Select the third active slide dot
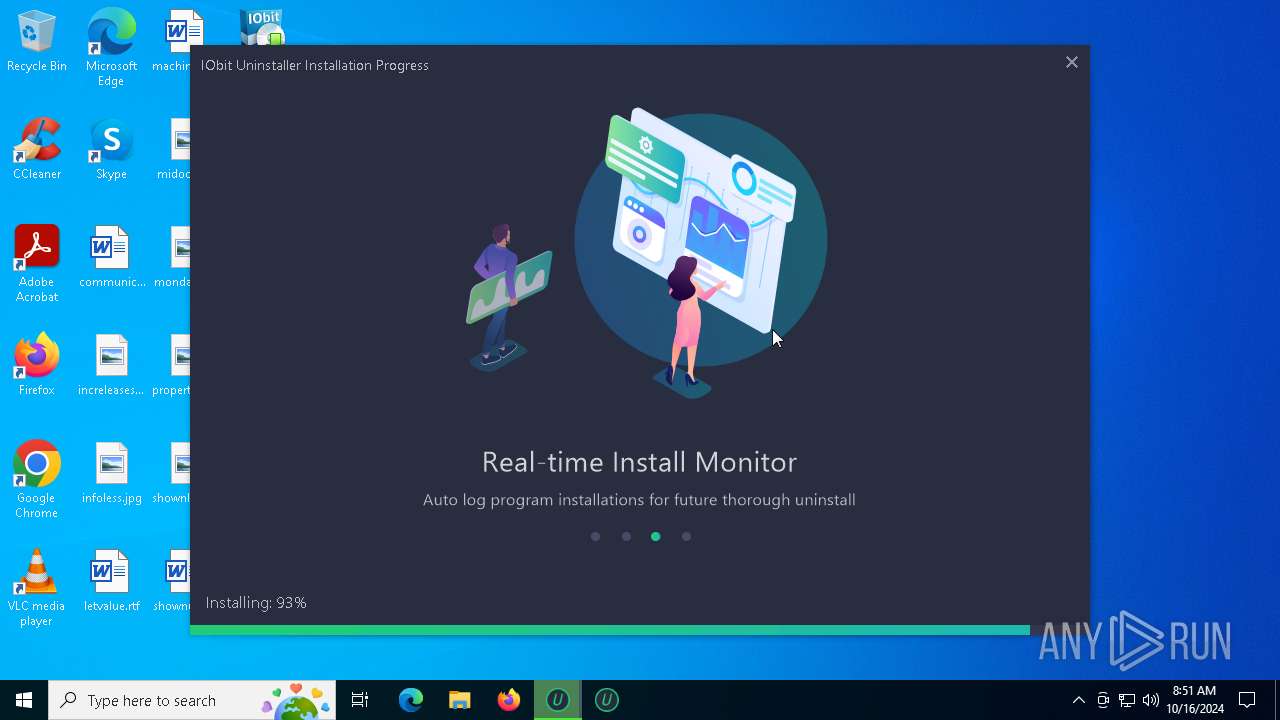Viewport: 1280px width, 720px height. [x=656, y=537]
